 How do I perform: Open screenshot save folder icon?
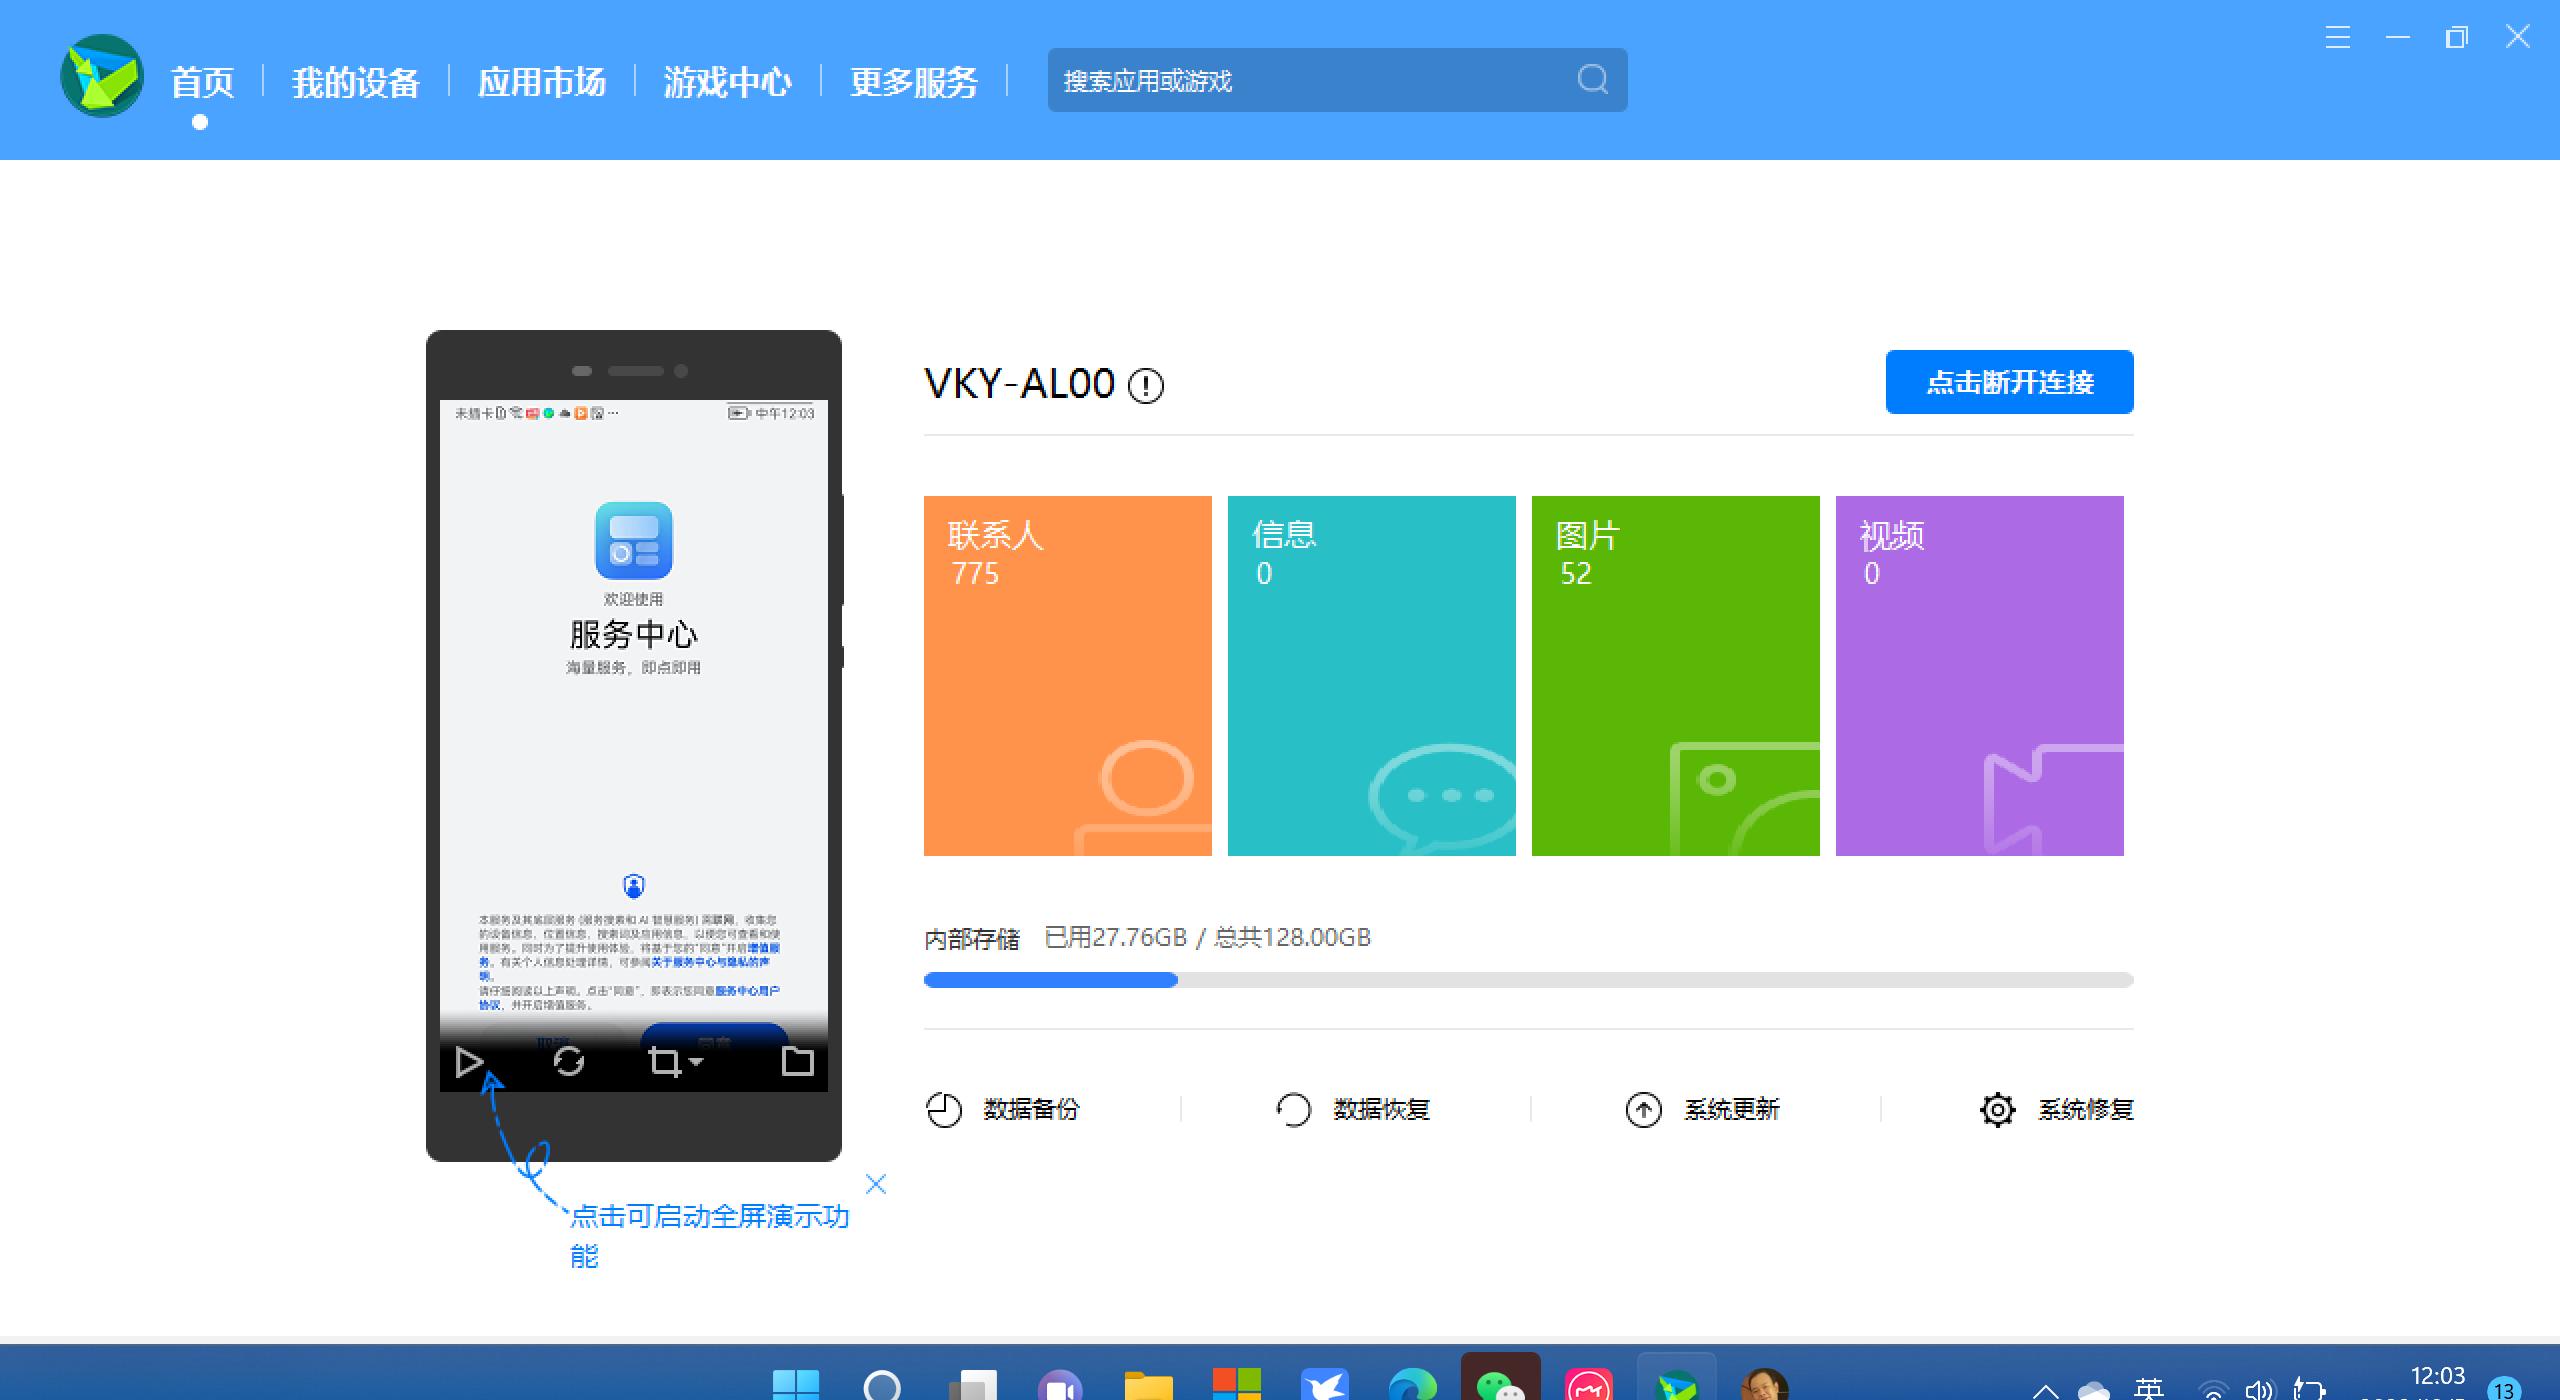[795, 1062]
